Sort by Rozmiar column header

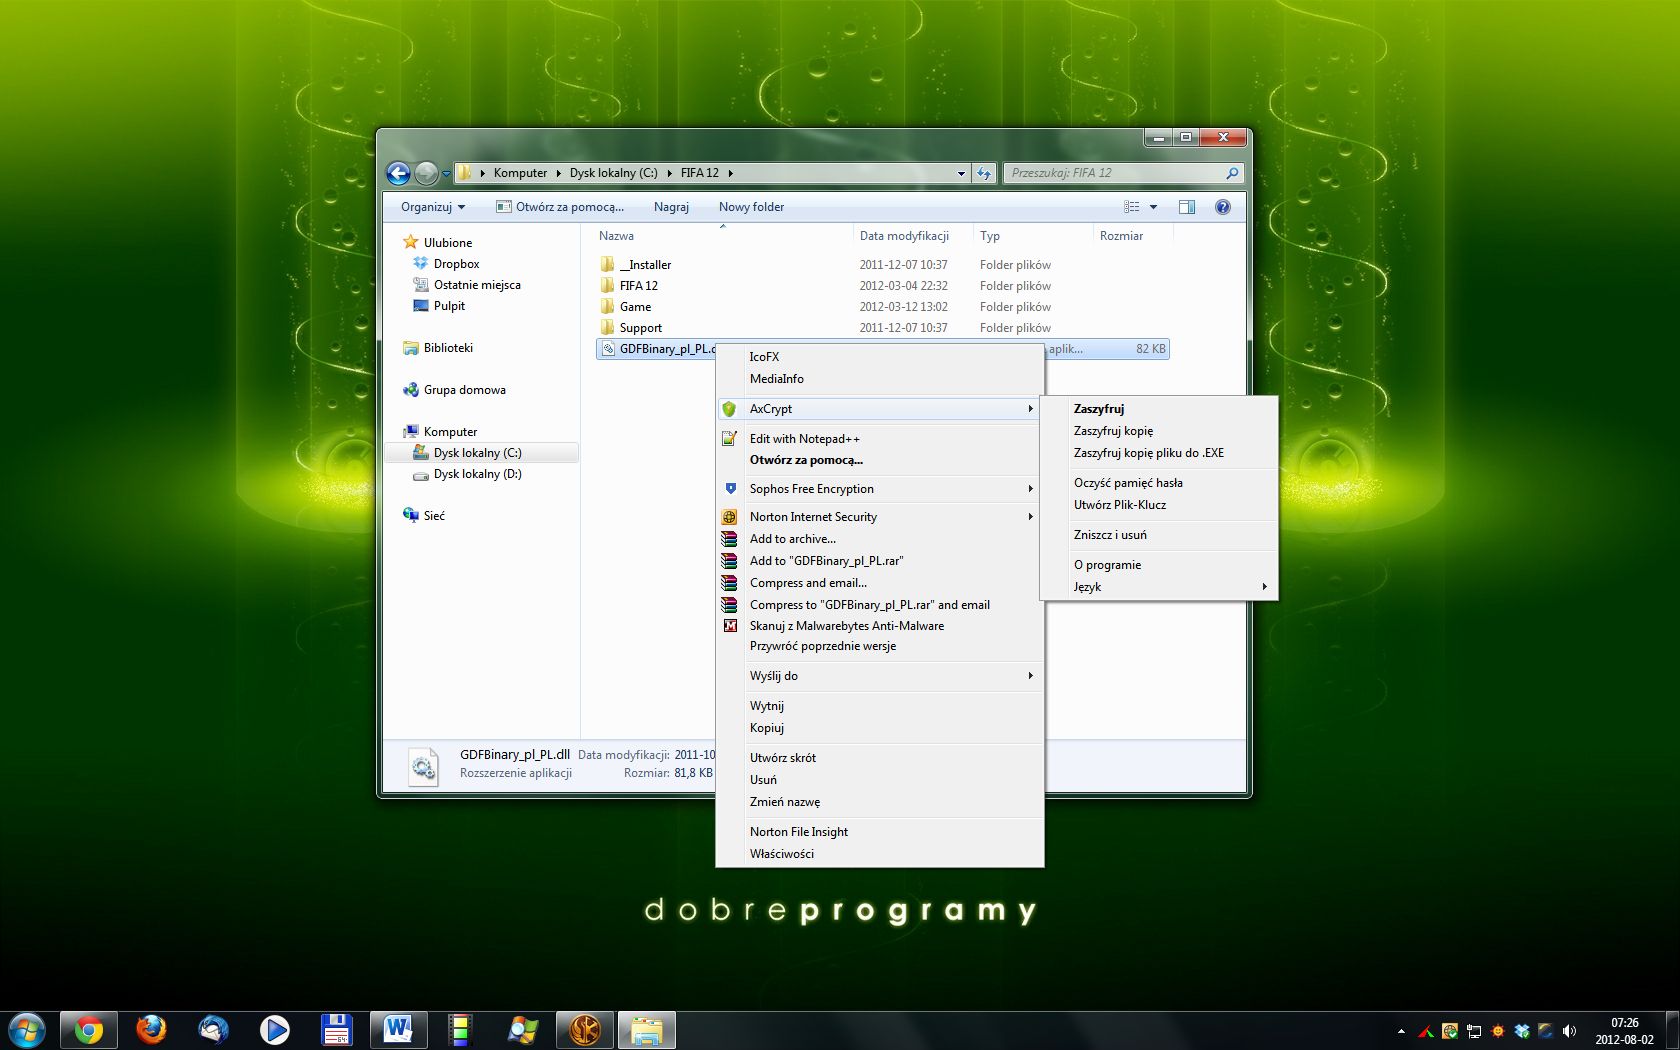[1133, 236]
